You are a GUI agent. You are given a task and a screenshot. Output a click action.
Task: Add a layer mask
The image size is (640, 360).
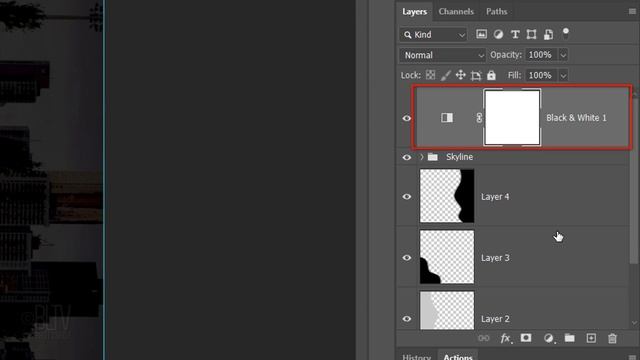tap(526, 338)
